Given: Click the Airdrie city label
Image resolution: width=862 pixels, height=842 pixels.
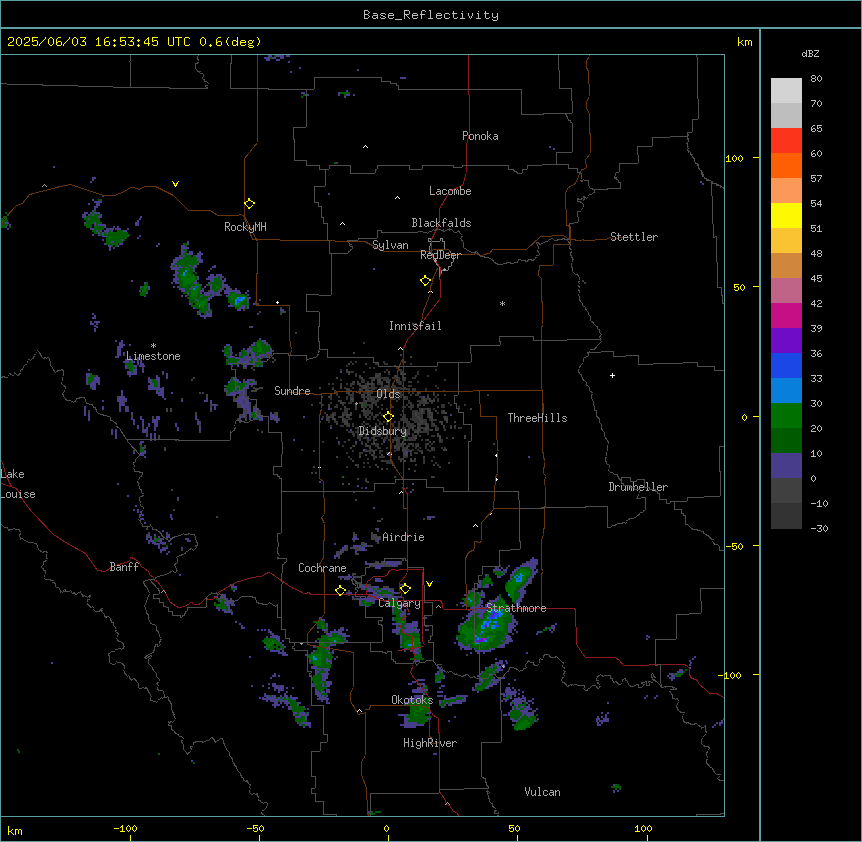Looking at the screenshot, I should click(x=403, y=537).
